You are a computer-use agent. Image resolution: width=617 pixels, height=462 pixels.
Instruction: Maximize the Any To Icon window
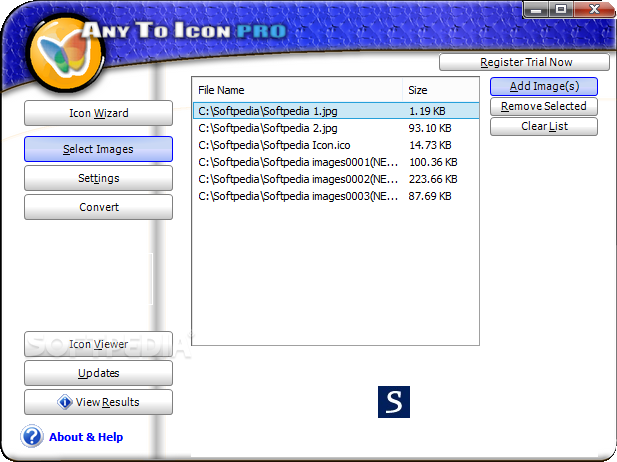point(561,9)
